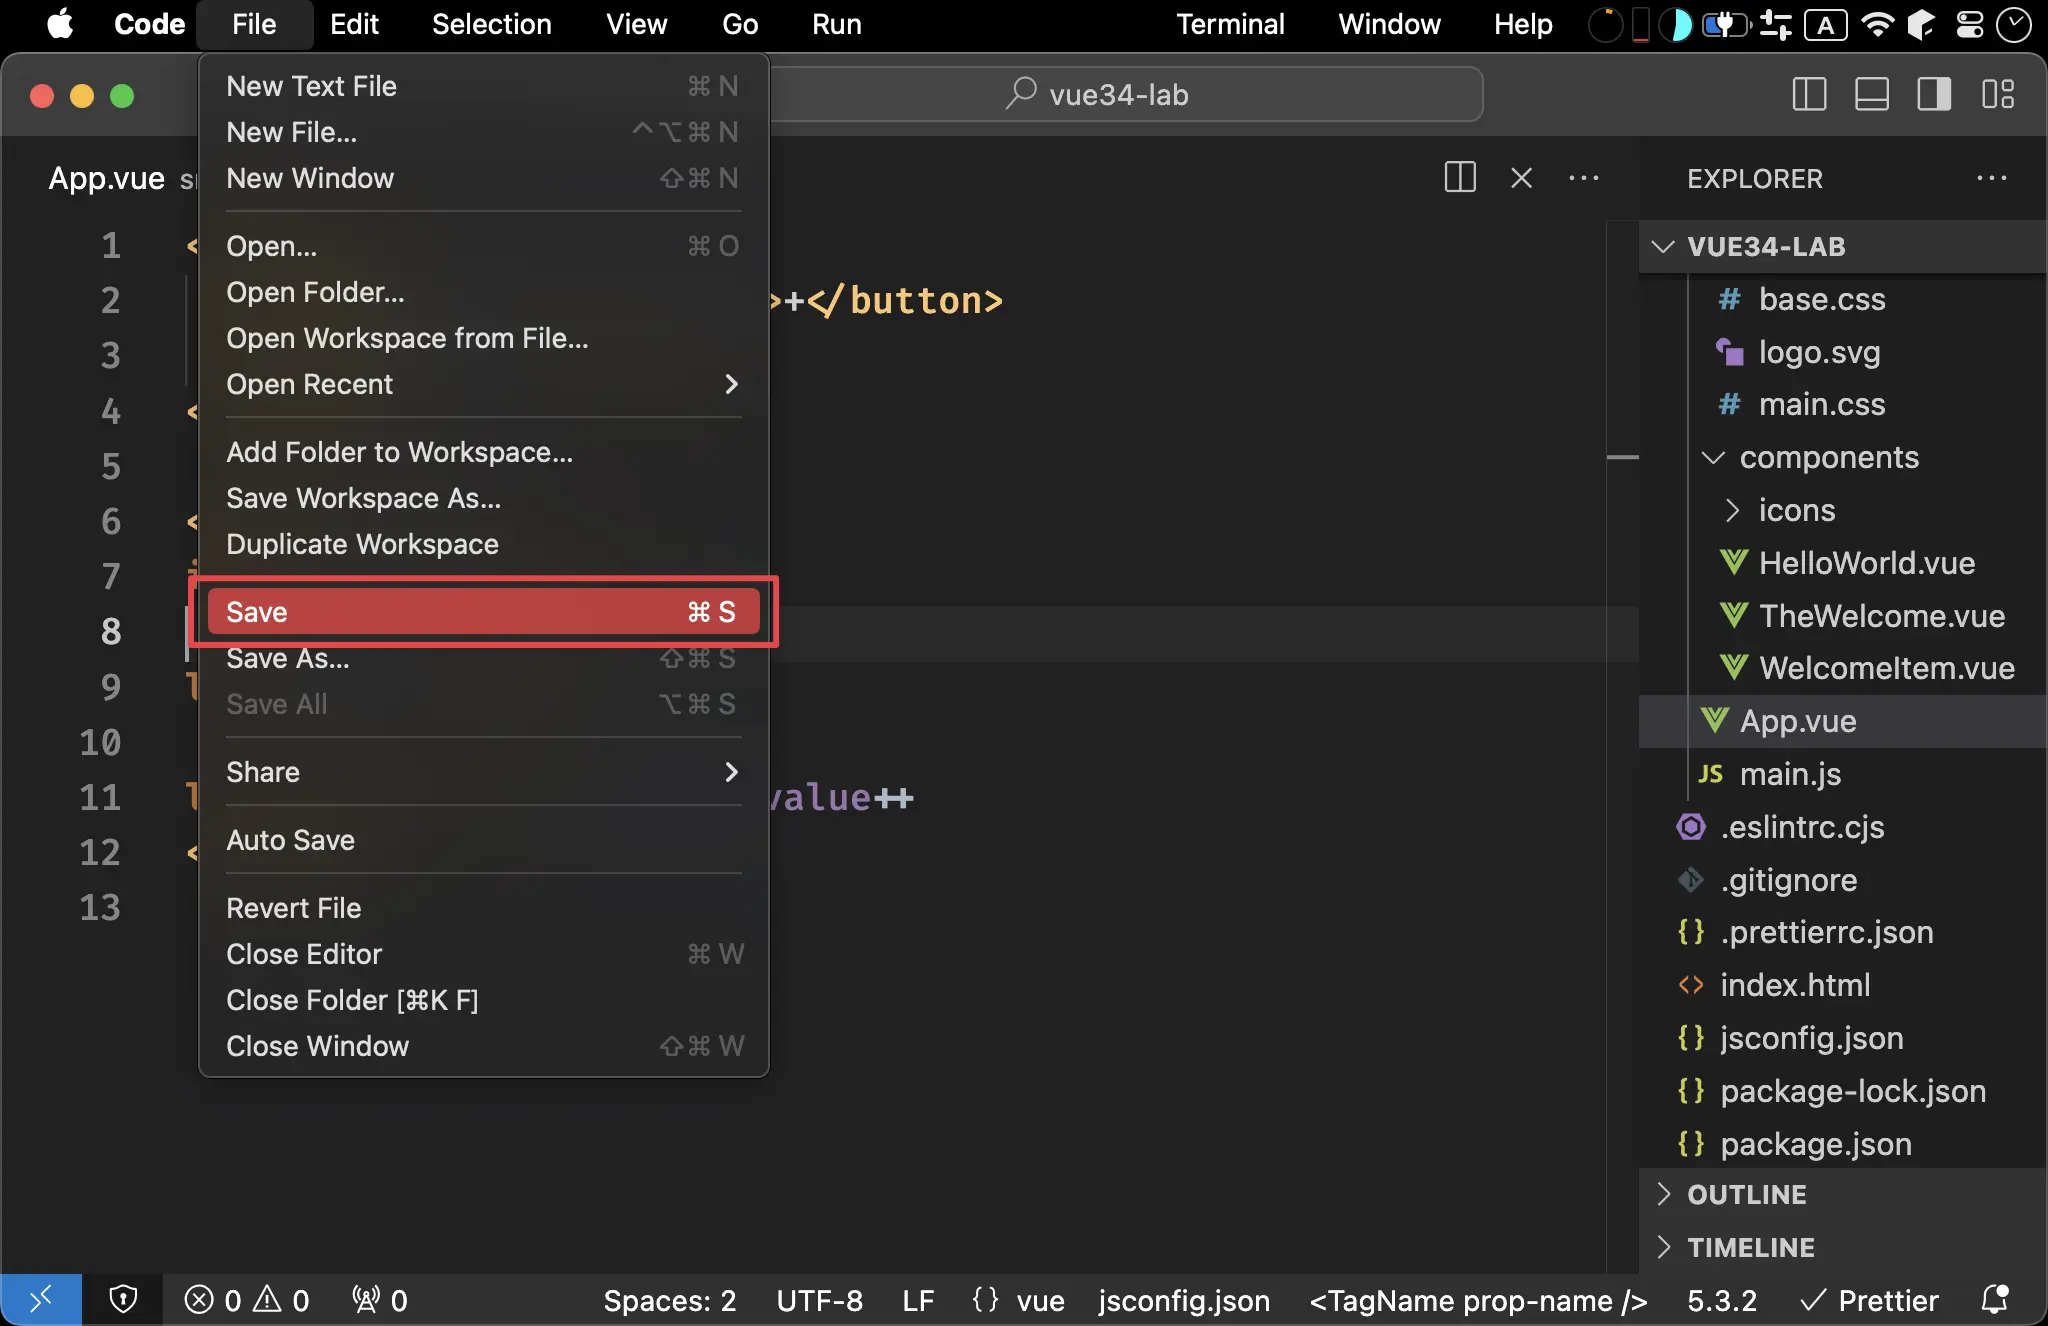
Task: Choose Duplicate Workspace menu entry
Action: pyautogui.click(x=483, y=544)
